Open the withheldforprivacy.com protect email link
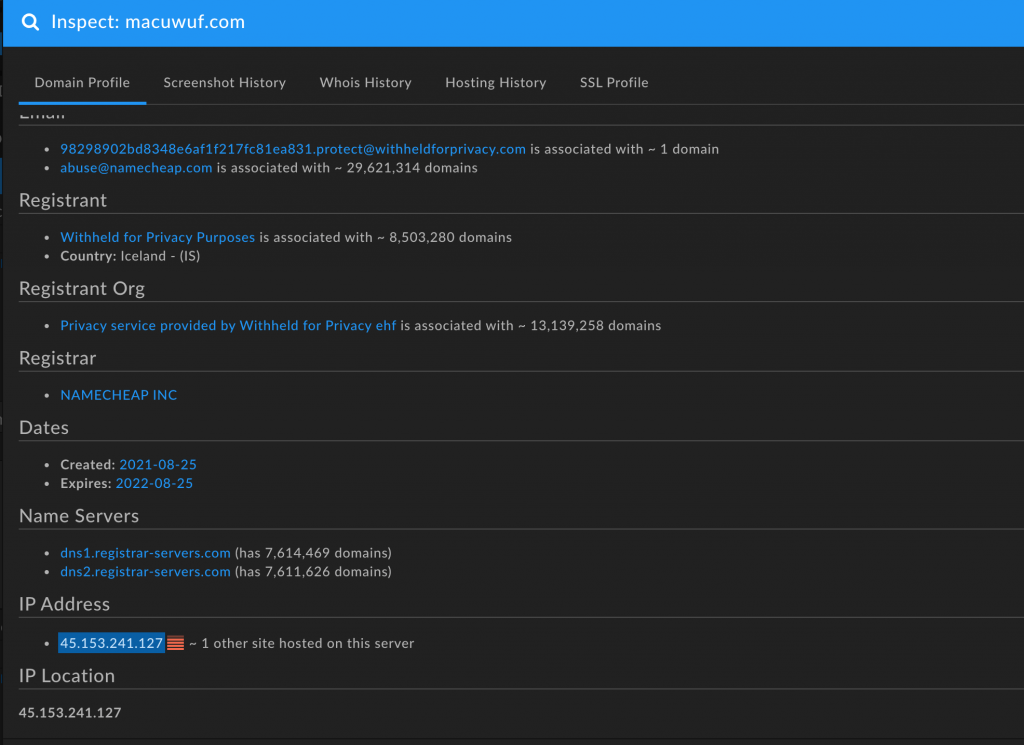The image size is (1024, 745). click(293, 149)
